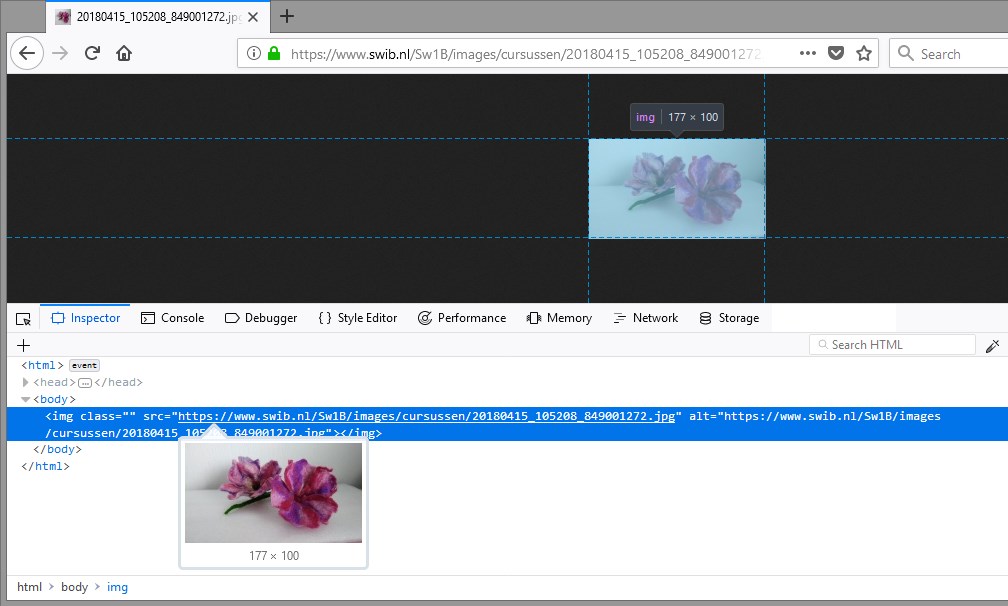Select the closing html tag
This screenshot has width=1008, height=606.
pos(45,466)
